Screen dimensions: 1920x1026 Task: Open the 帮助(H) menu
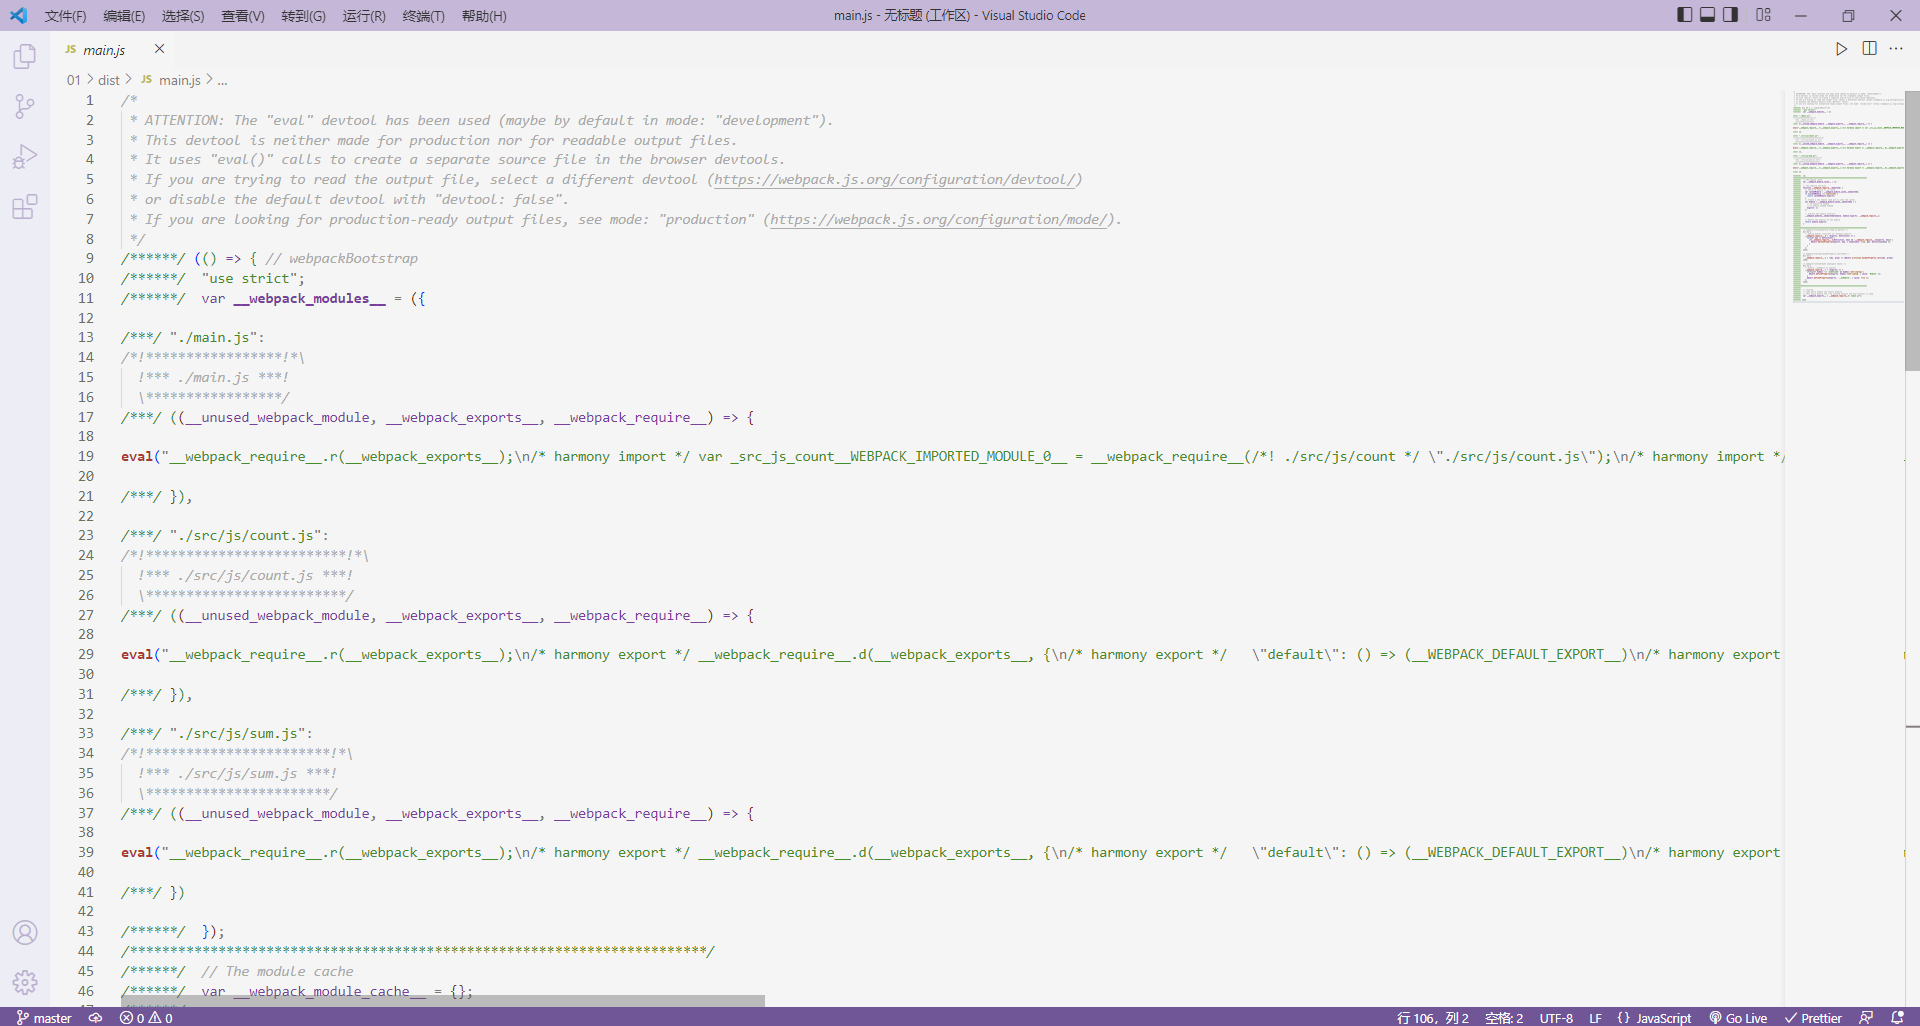(x=484, y=16)
